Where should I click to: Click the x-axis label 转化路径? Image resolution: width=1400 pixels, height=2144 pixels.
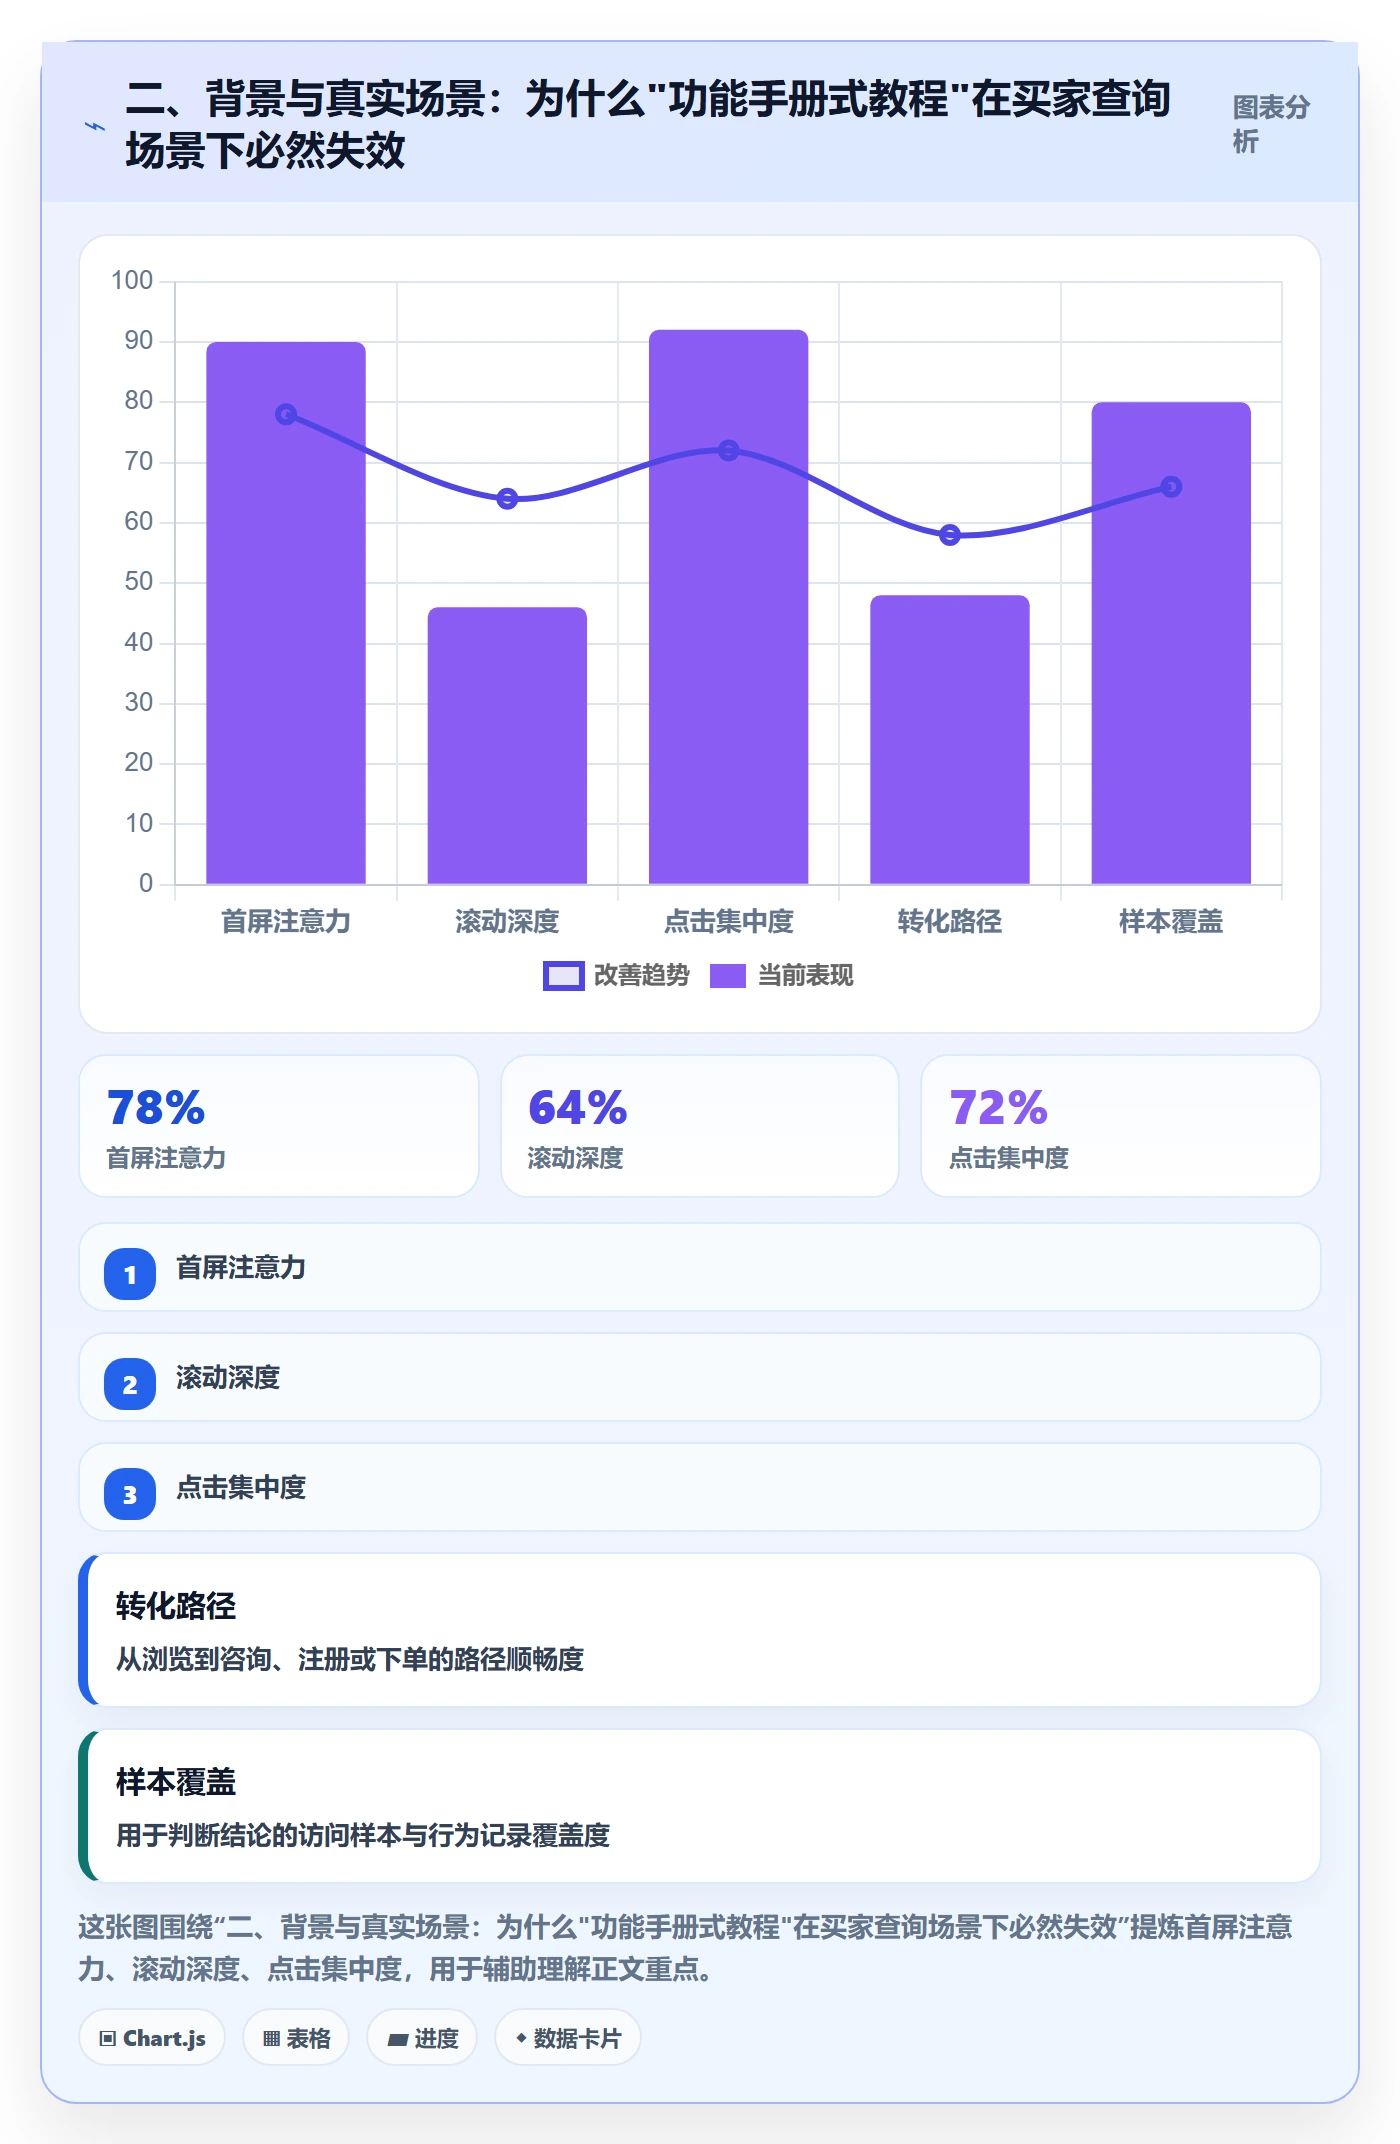point(950,922)
